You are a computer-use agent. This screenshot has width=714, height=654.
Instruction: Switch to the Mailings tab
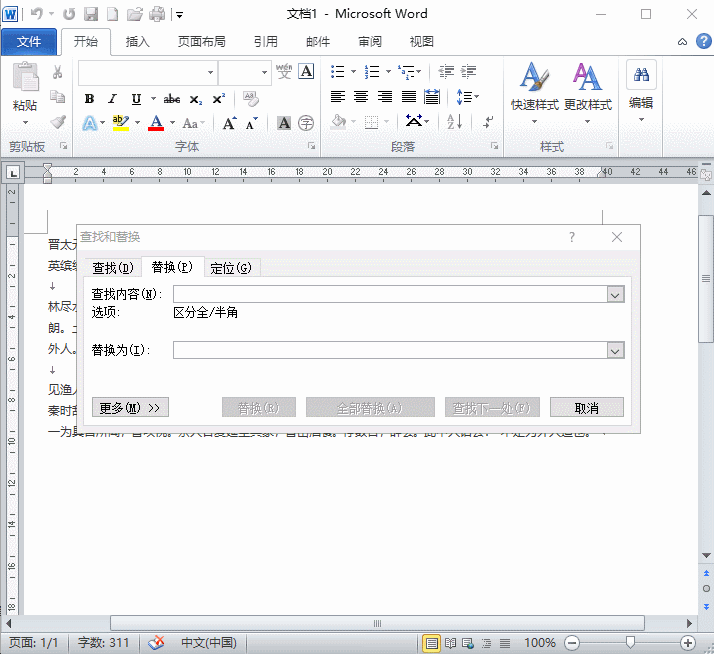pos(318,42)
